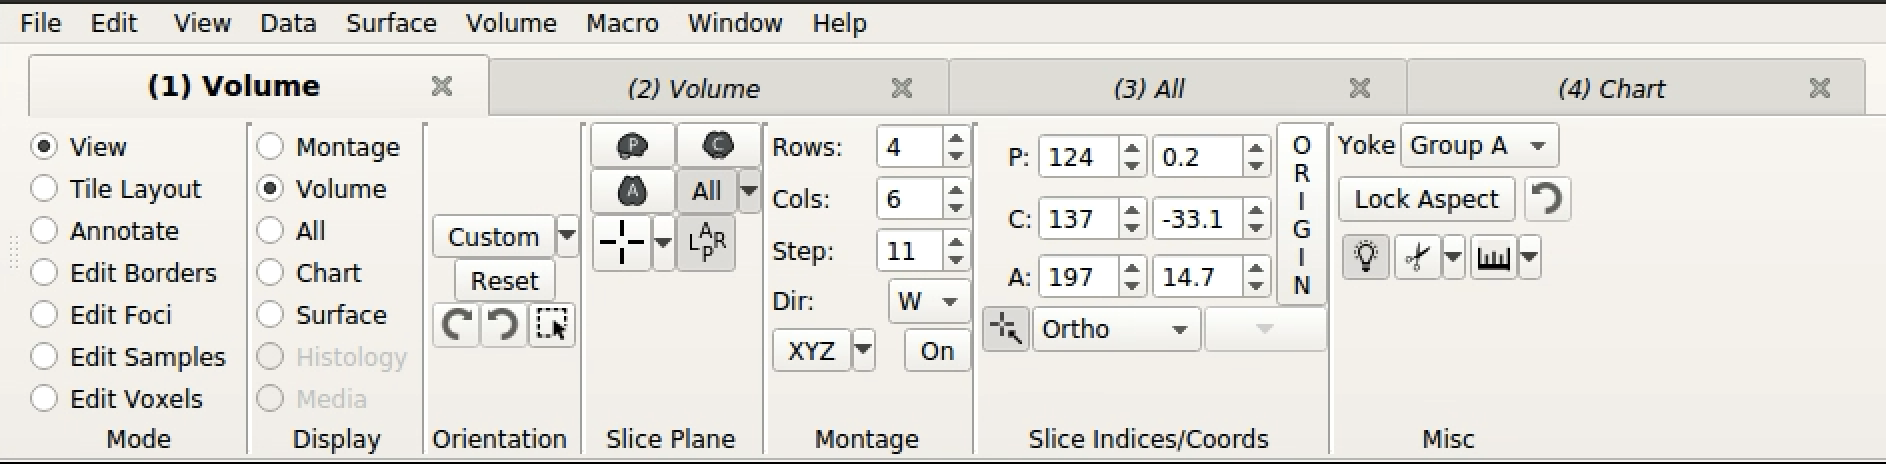Click the Cols stepper arrows
The height and width of the screenshot is (464, 1886).
(956, 199)
